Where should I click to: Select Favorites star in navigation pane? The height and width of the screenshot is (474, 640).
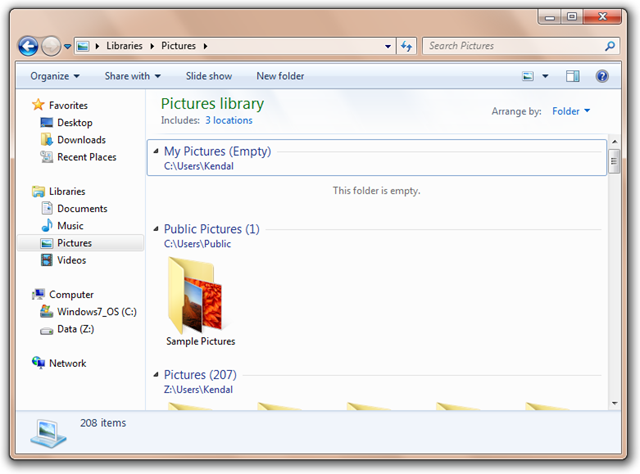[38, 105]
